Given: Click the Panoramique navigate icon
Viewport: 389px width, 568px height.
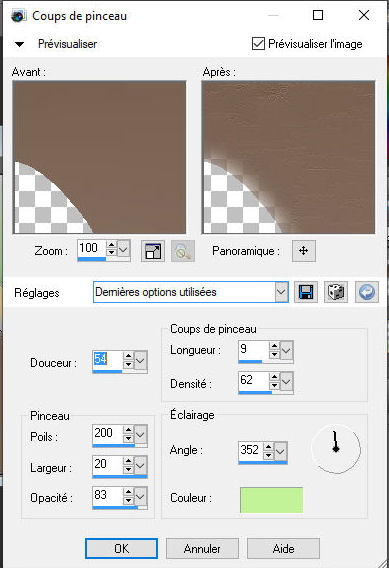Looking at the screenshot, I should pos(304,251).
